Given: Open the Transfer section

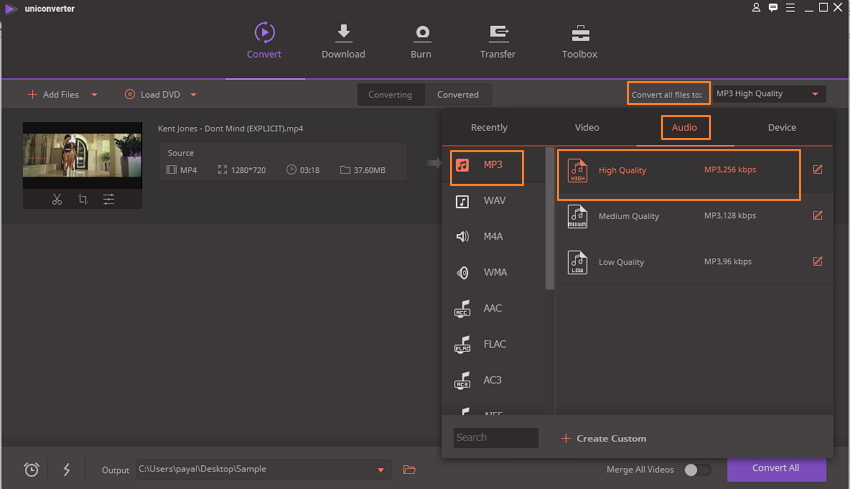Looking at the screenshot, I should click(x=498, y=41).
